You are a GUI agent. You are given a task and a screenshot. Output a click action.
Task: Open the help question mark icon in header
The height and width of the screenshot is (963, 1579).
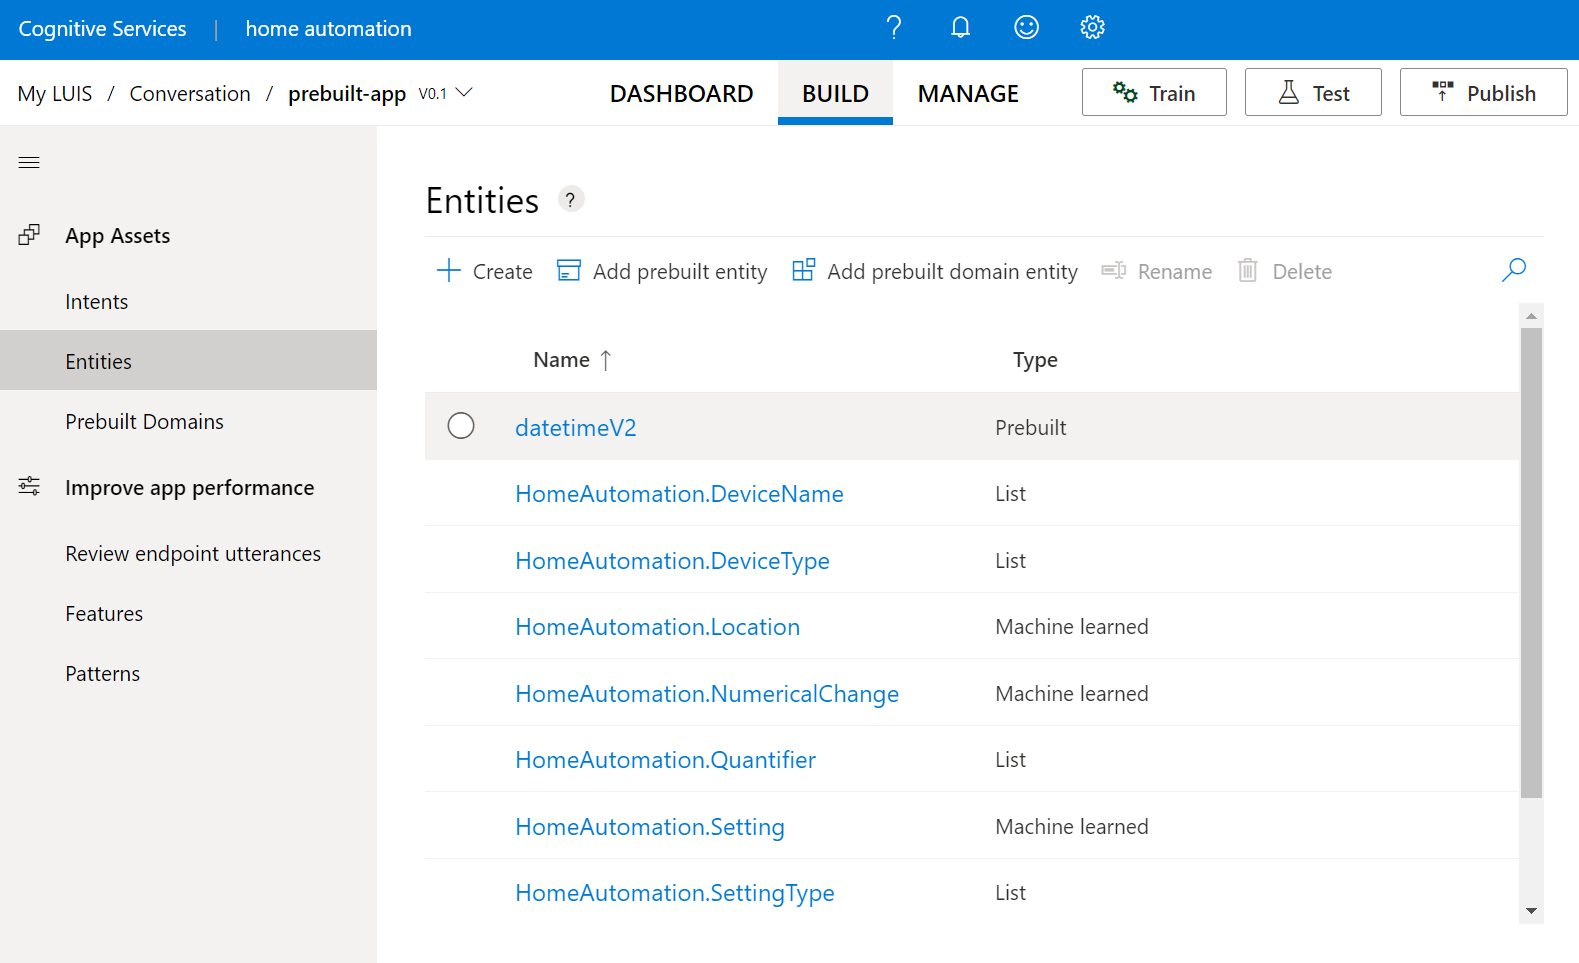pos(894,28)
